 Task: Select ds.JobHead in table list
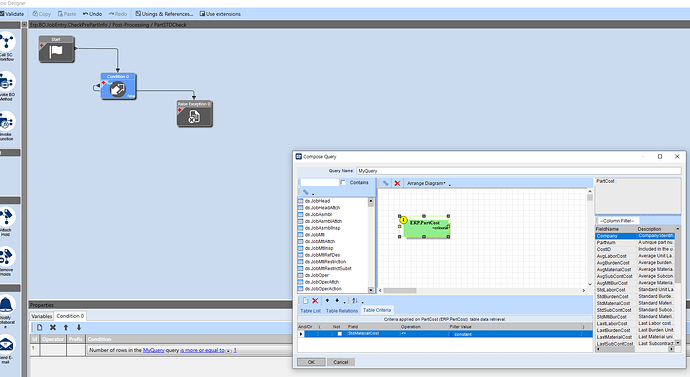pos(317,201)
